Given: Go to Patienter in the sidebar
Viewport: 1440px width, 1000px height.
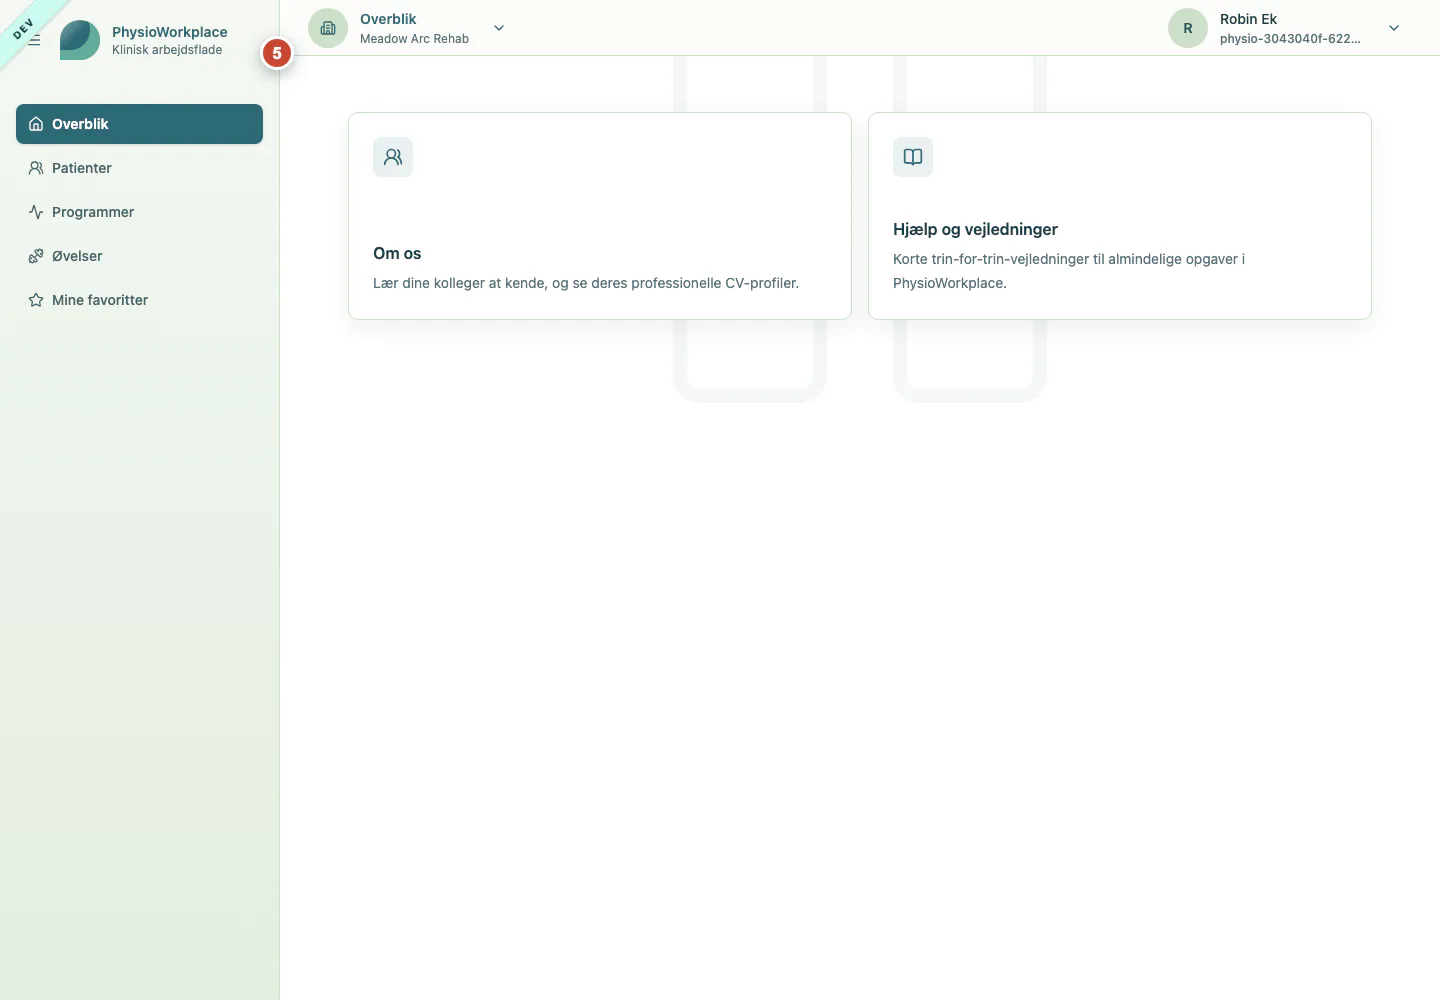Looking at the screenshot, I should 139,168.
